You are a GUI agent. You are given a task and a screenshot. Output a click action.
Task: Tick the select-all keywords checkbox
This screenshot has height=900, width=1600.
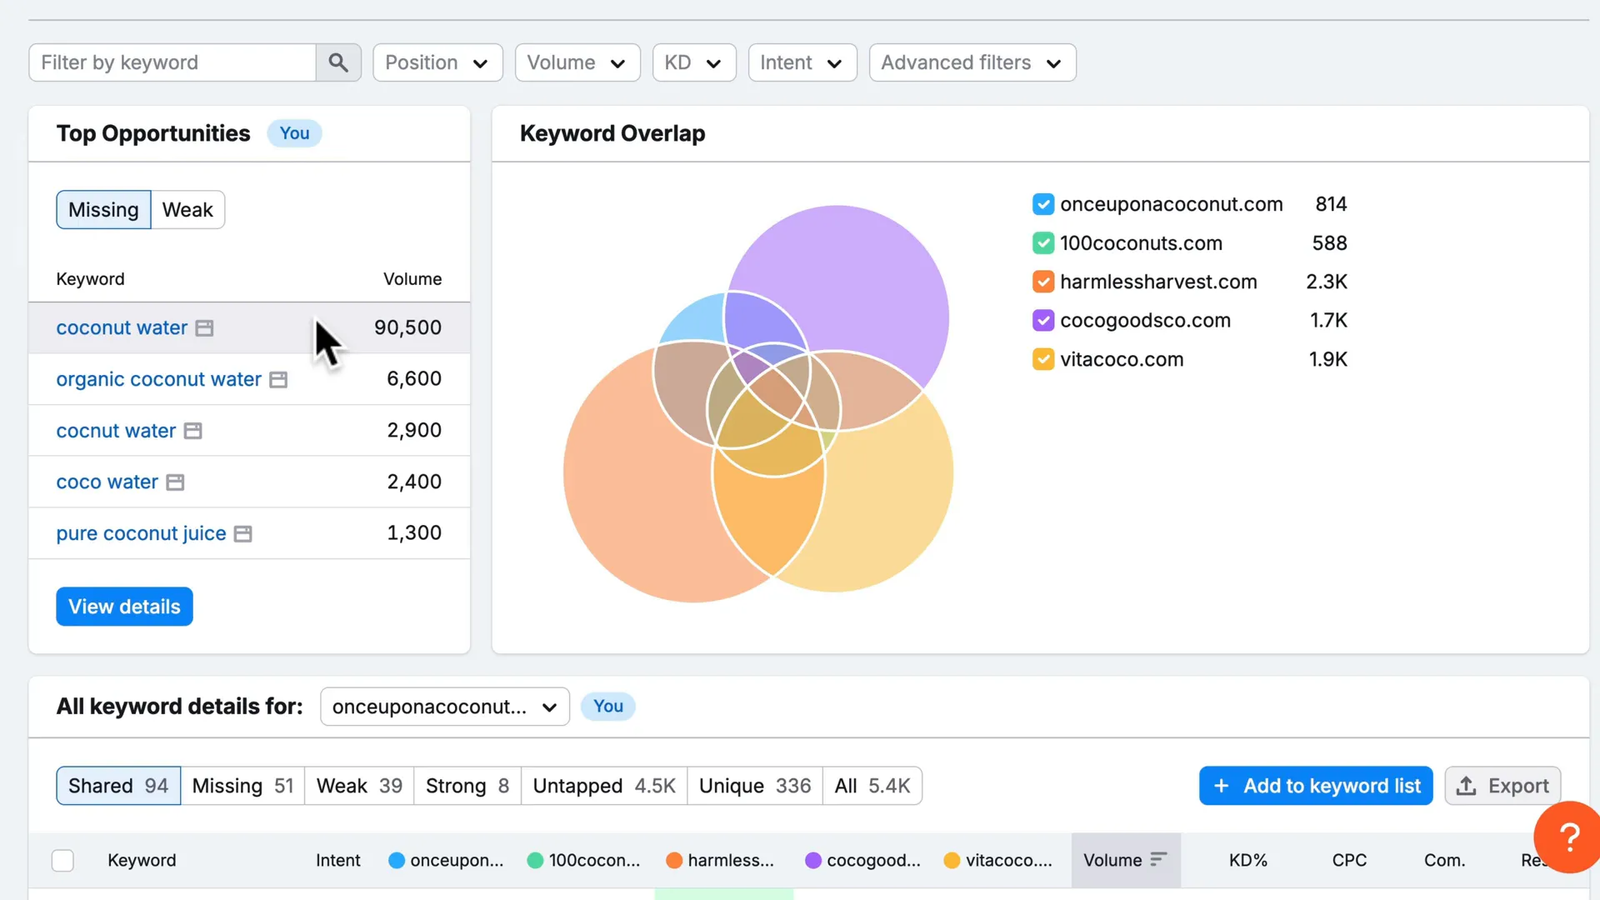63,860
